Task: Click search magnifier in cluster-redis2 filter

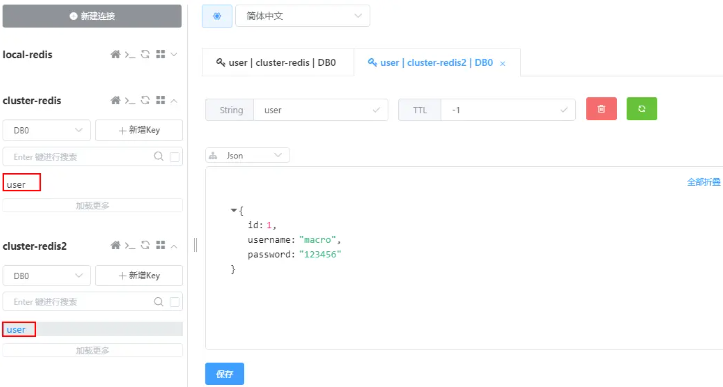Action: coord(159,302)
